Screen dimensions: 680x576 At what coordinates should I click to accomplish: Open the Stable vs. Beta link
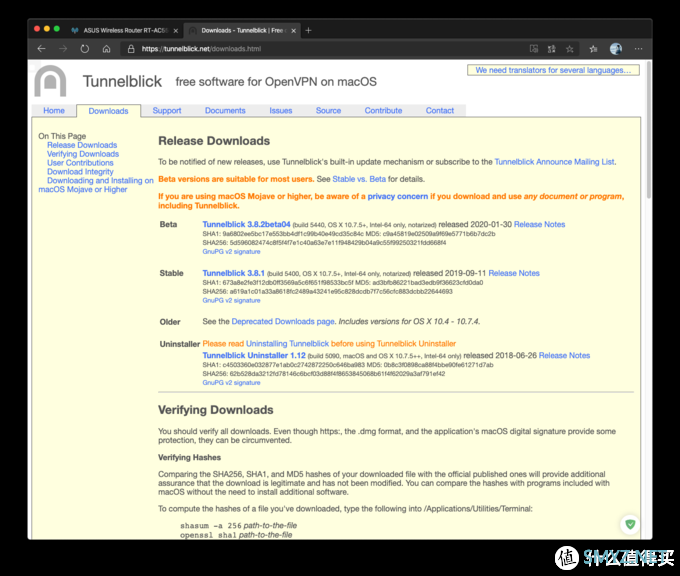click(x=359, y=179)
